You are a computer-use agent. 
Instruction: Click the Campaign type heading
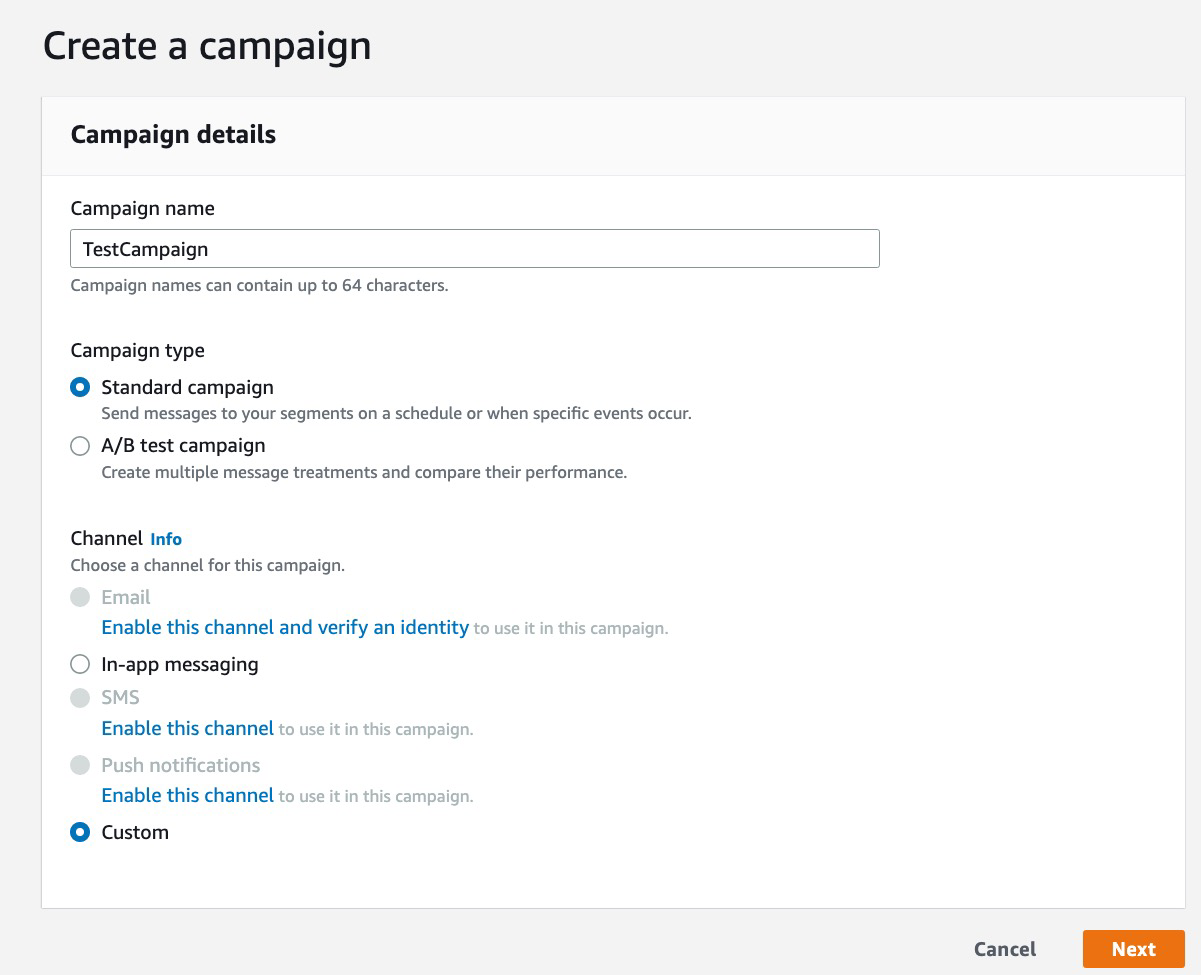click(137, 350)
